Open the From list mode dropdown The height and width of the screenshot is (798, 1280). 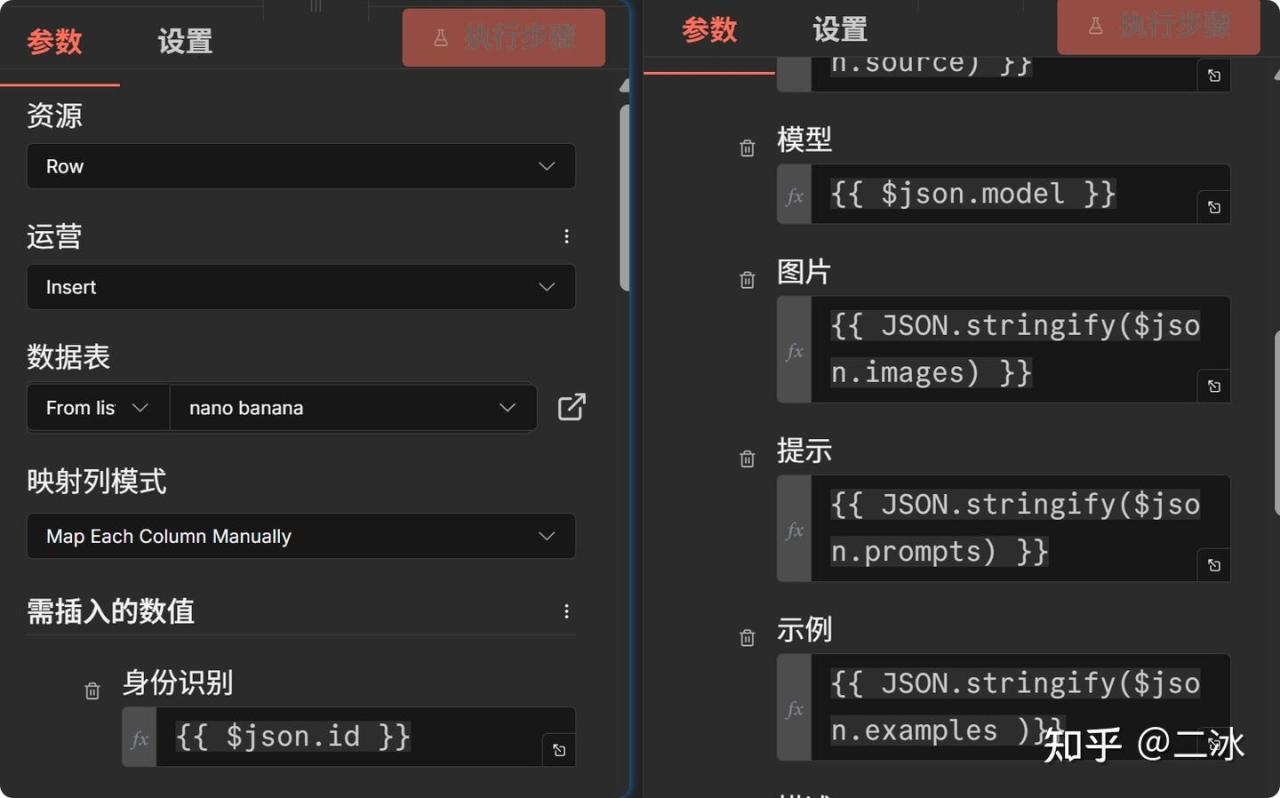(x=97, y=408)
